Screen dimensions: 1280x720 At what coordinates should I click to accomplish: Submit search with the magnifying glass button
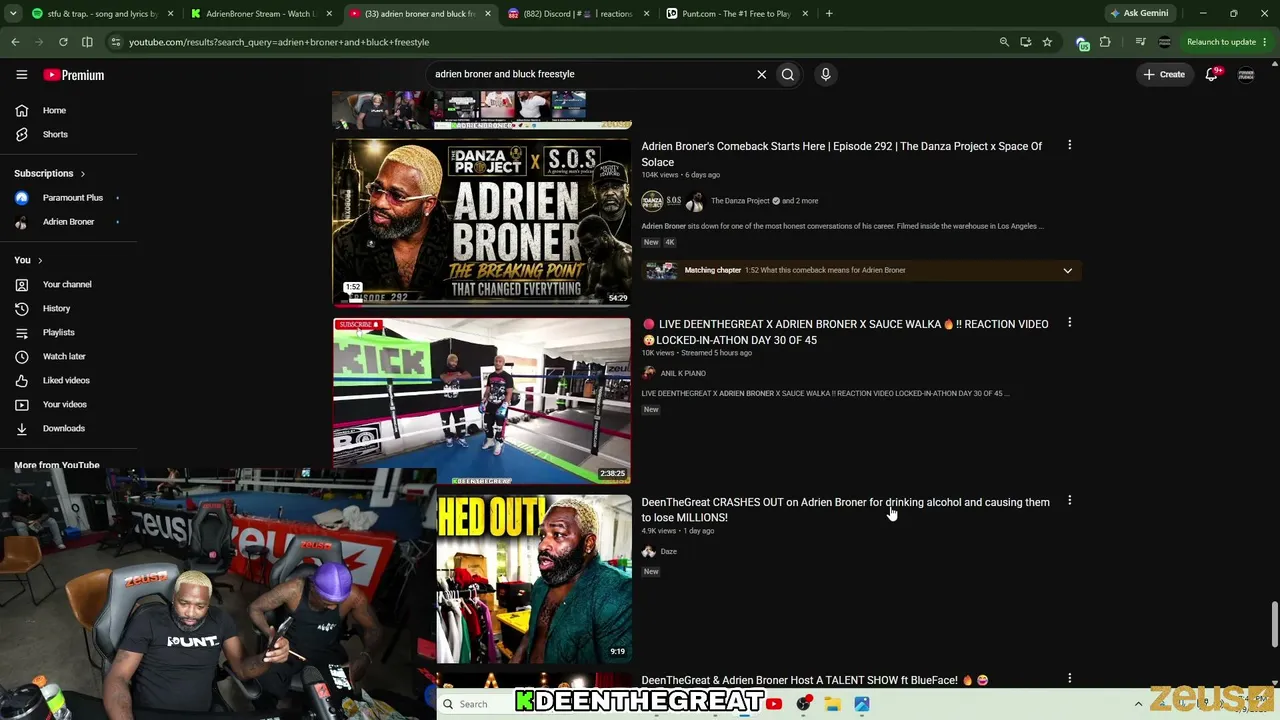(788, 74)
